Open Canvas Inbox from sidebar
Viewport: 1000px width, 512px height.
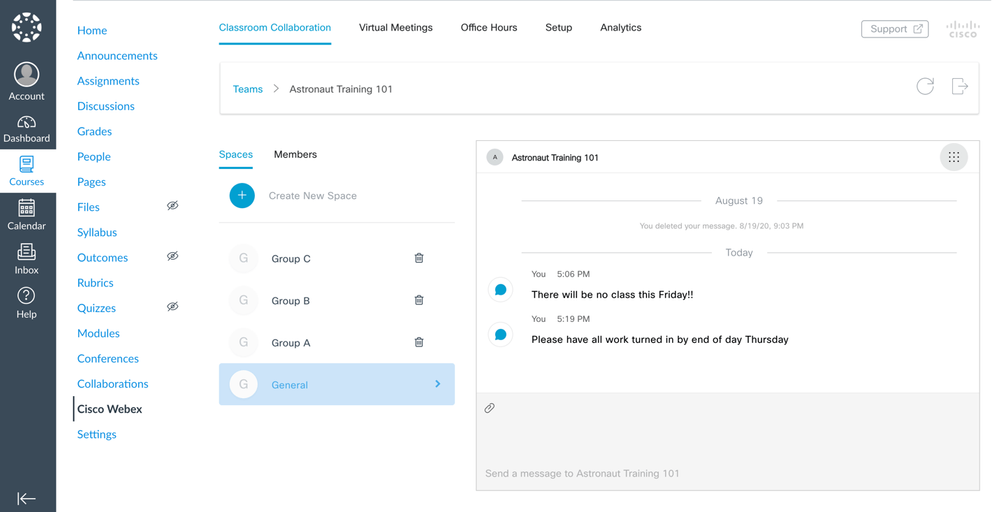point(27,258)
